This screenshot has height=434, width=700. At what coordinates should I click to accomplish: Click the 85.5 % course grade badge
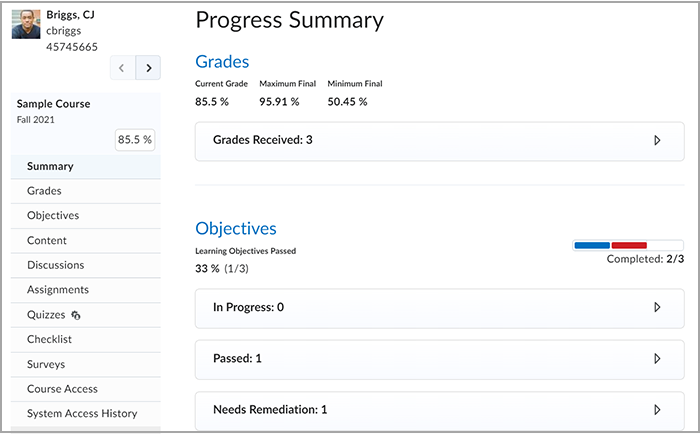coord(135,140)
